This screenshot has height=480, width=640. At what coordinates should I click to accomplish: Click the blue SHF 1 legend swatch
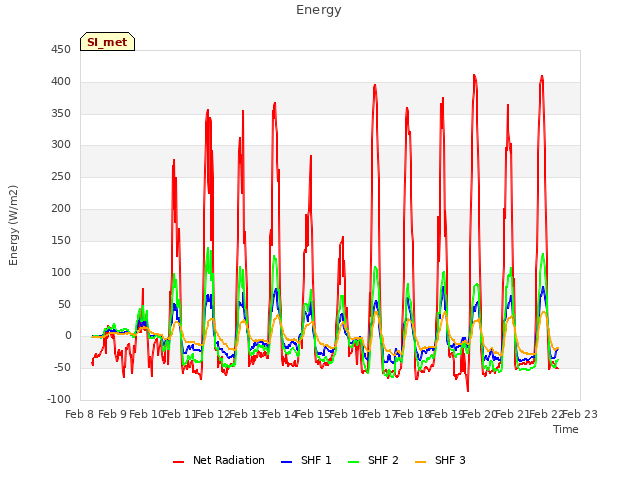point(287,462)
